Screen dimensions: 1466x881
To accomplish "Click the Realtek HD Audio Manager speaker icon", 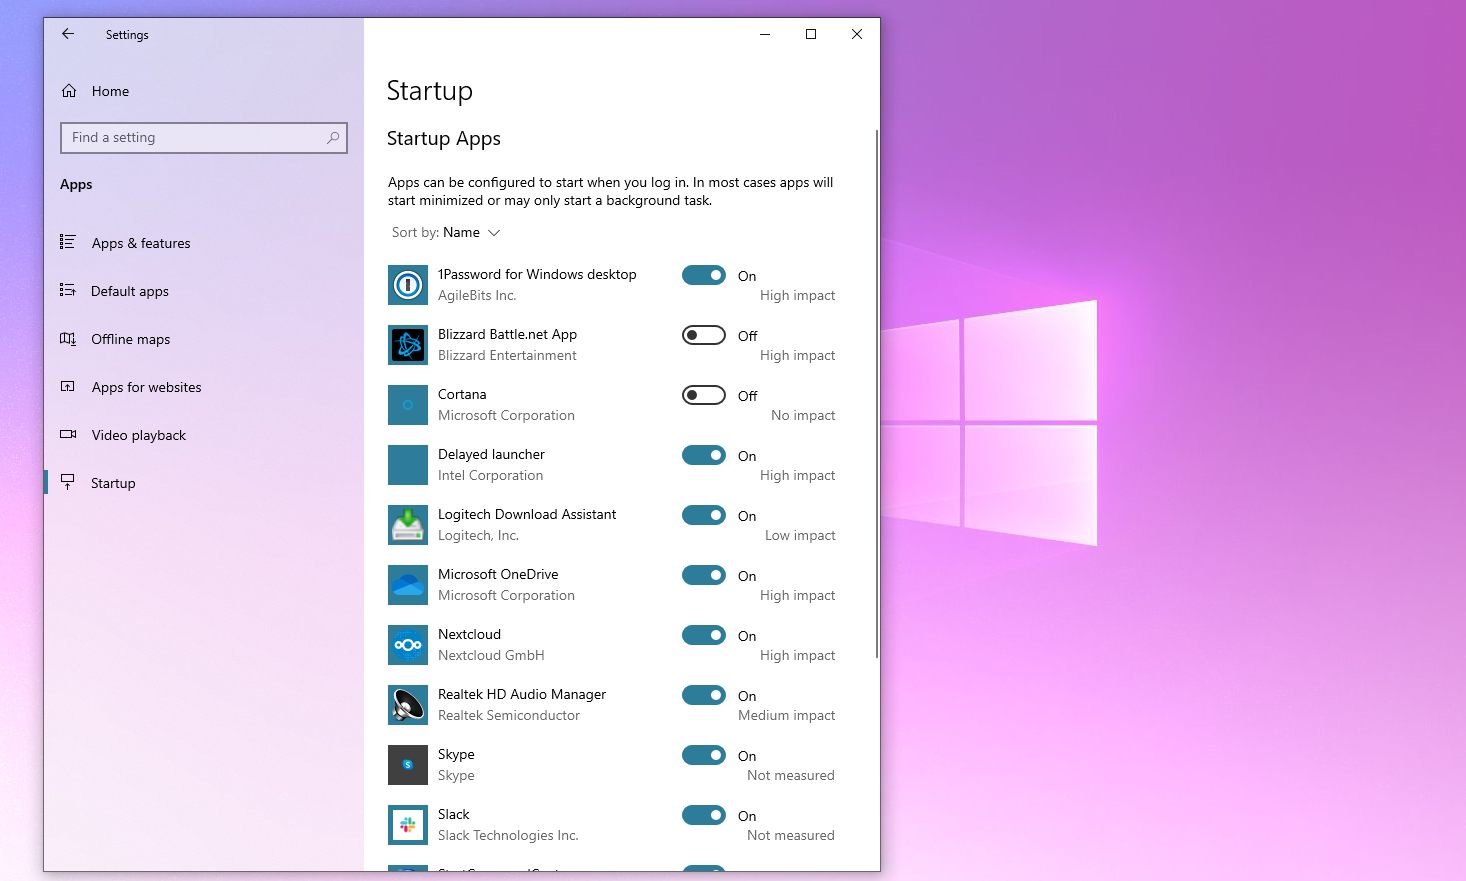I will coord(407,705).
